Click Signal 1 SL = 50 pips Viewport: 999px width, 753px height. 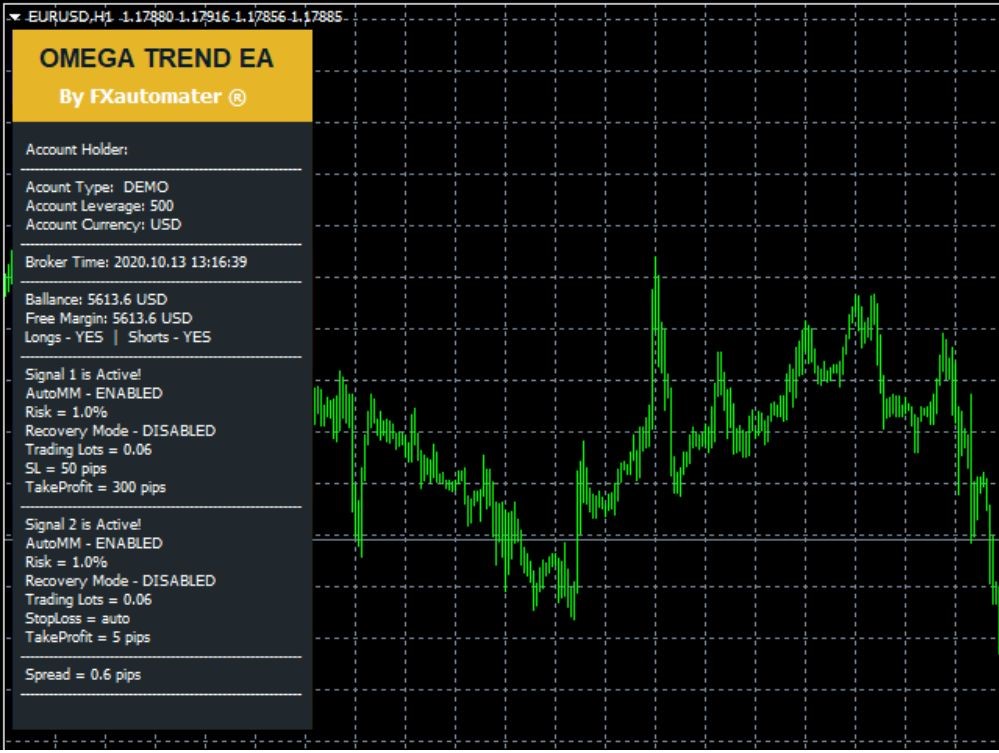tap(65, 468)
